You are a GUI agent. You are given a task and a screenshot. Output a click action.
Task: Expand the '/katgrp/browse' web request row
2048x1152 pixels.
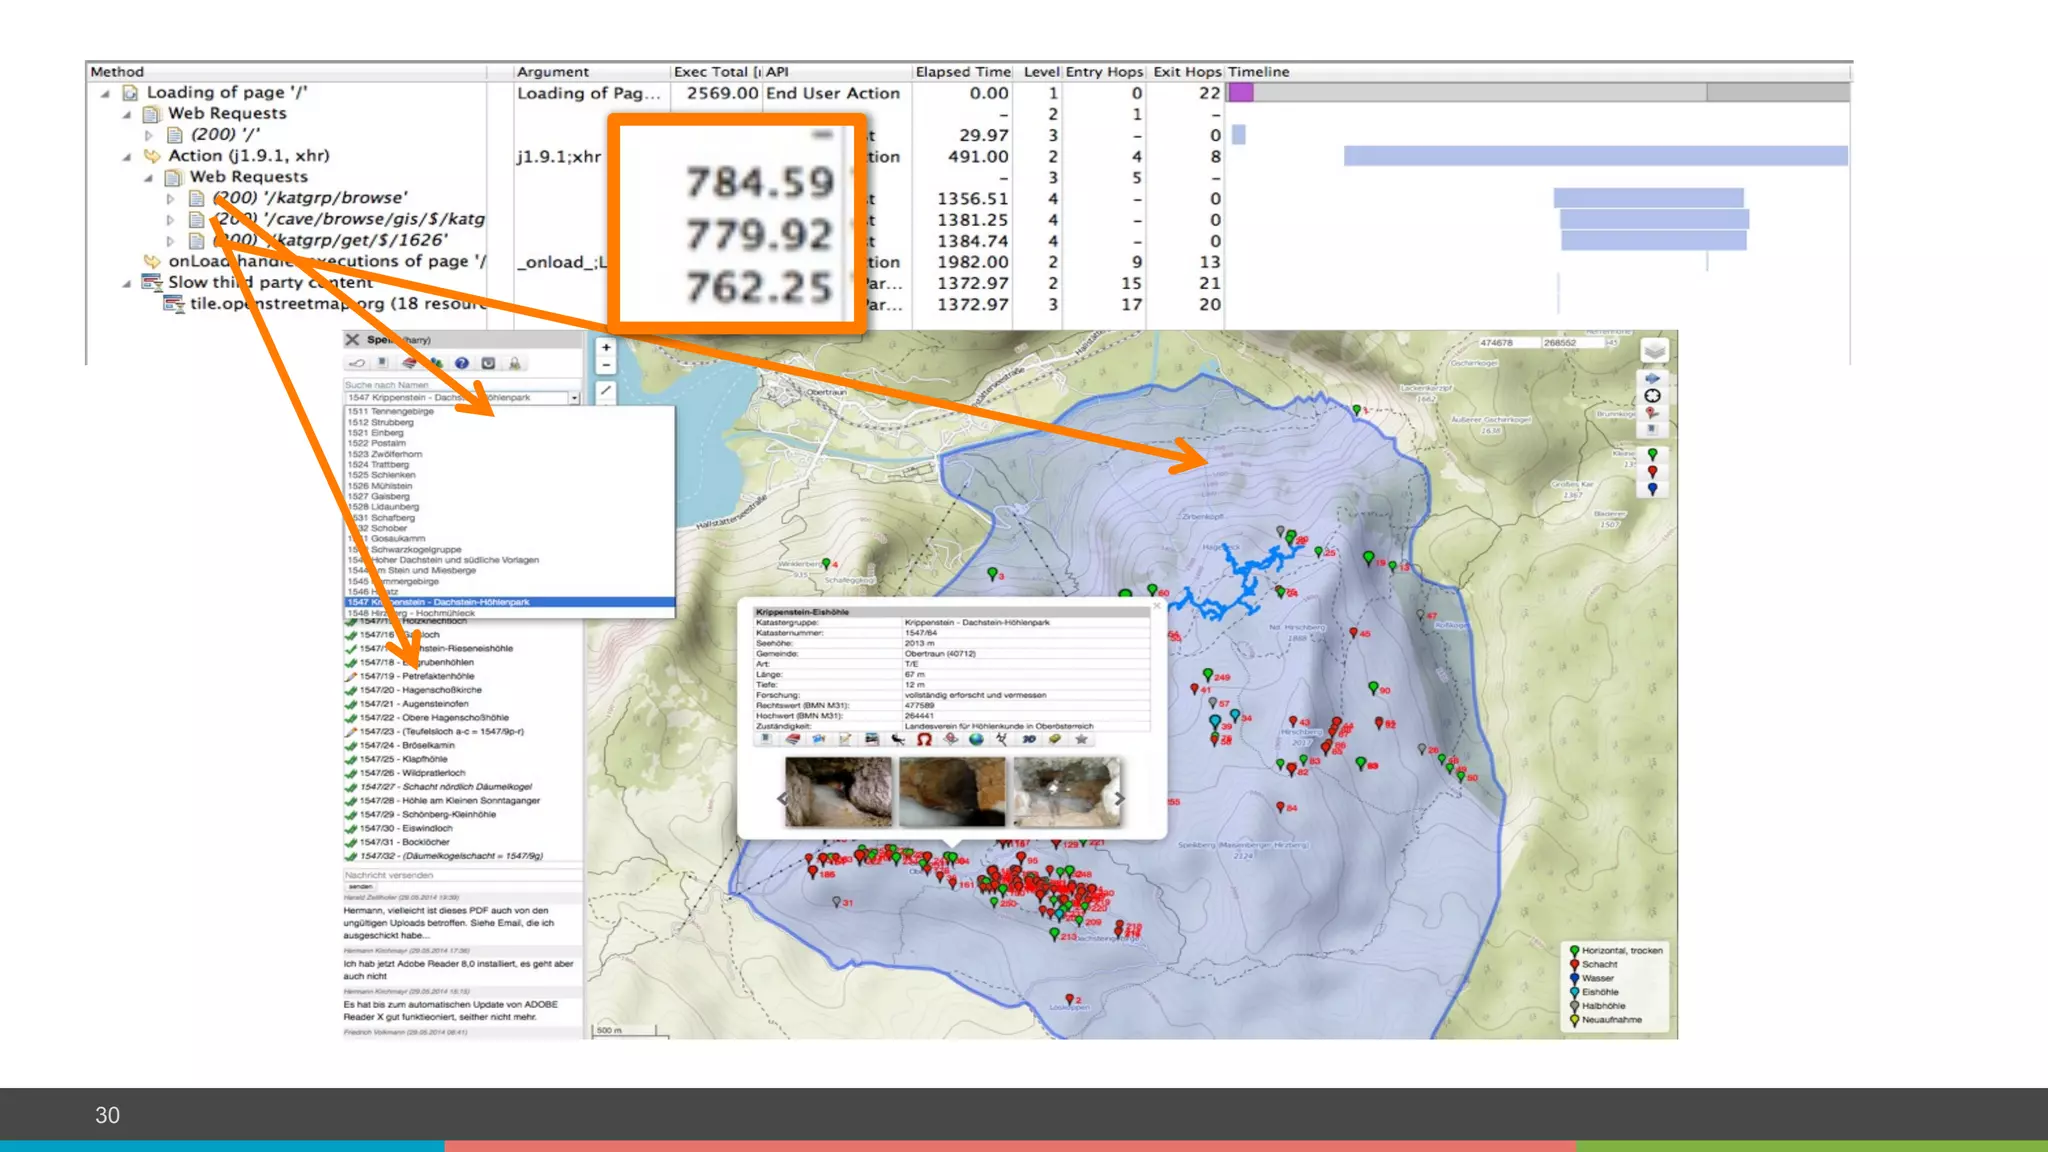(x=170, y=198)
